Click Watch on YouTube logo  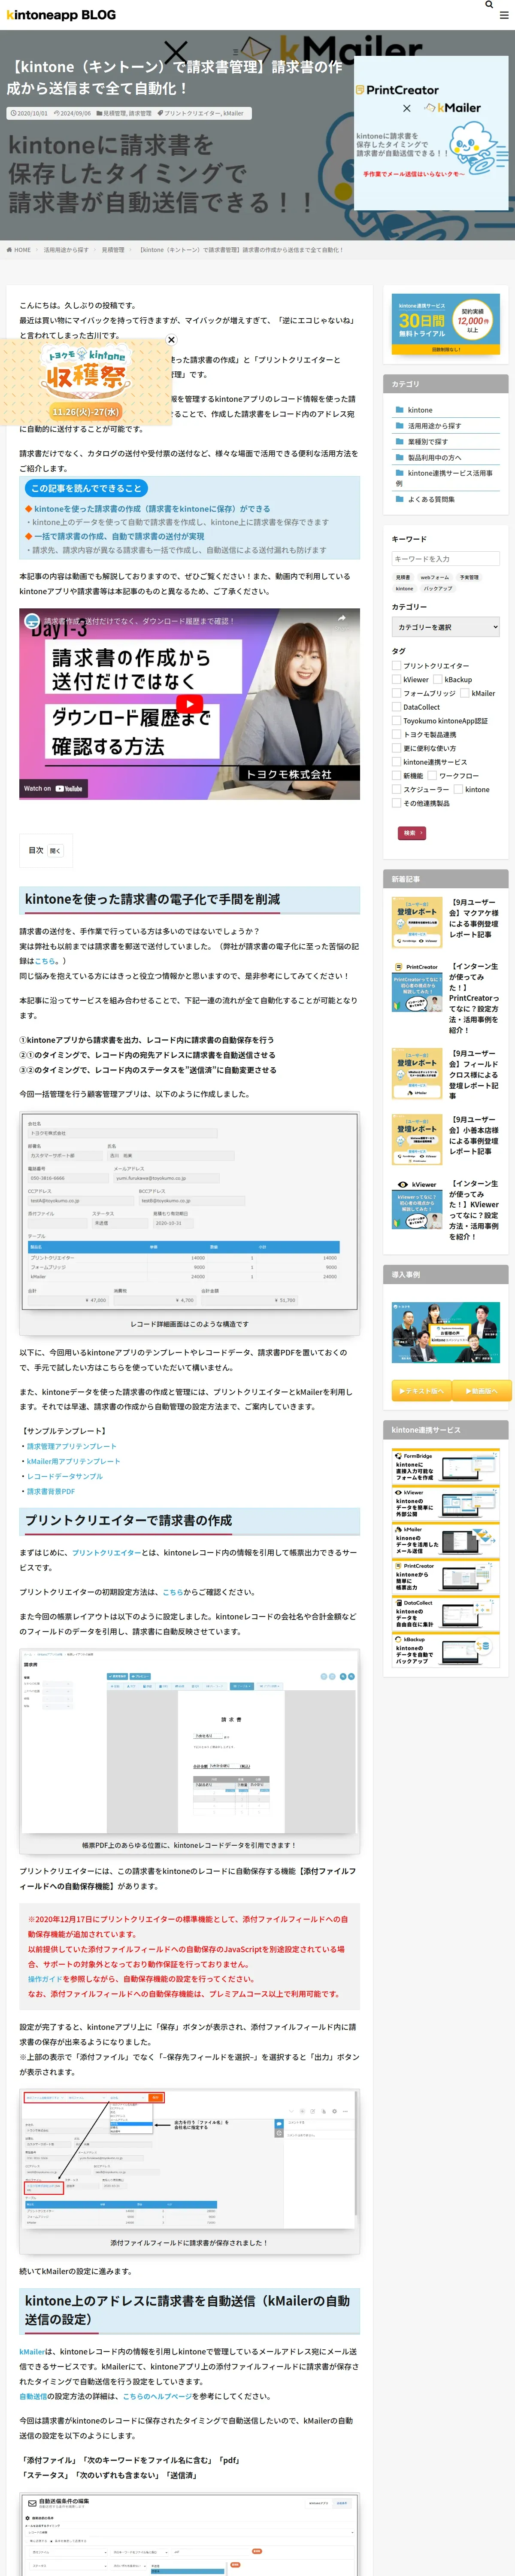click(54, 788)
